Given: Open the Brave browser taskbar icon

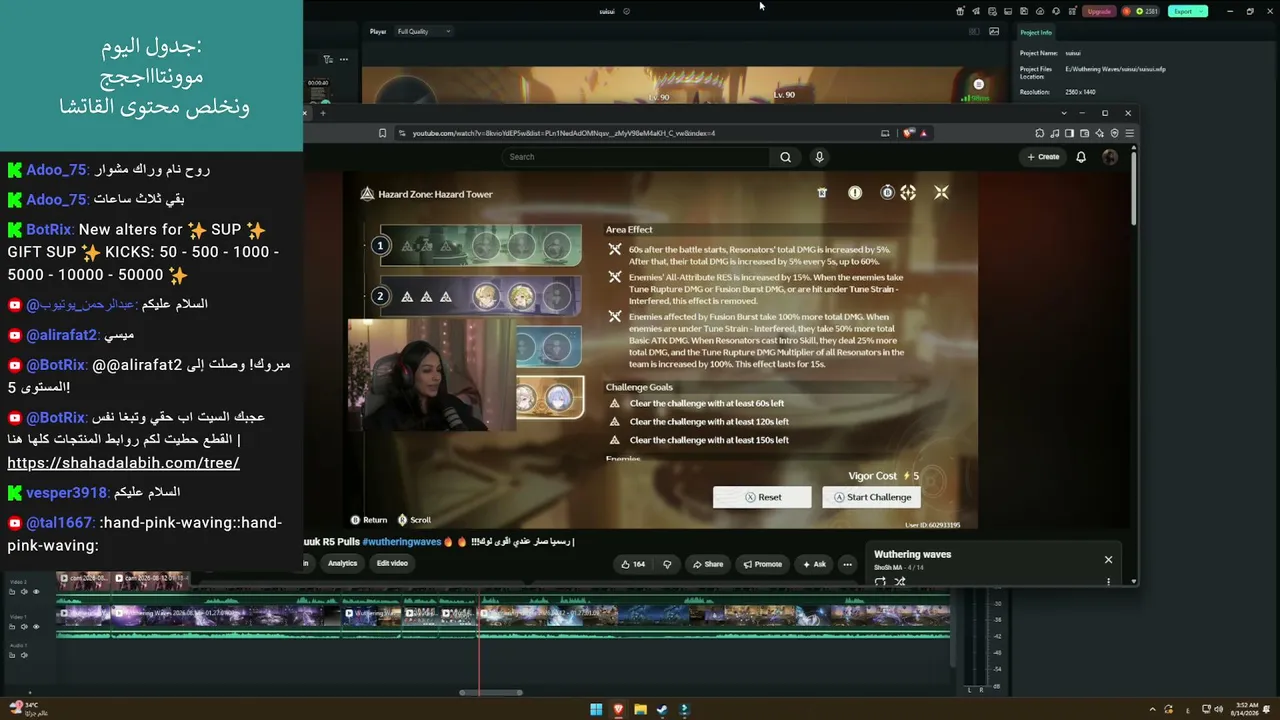Looking at the screenshot, I should 618,710.
